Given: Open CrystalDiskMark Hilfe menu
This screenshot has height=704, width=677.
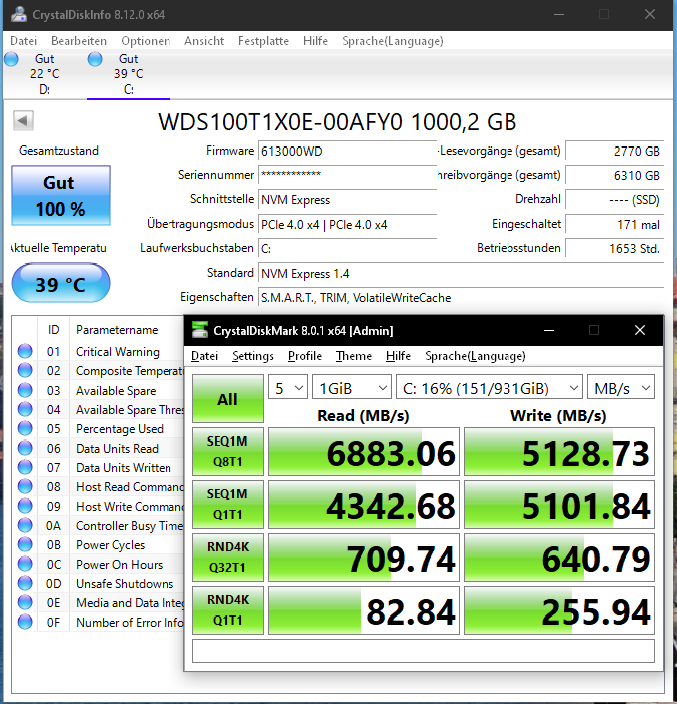Looking at the screenshot, I should click(x=398, y=356).
